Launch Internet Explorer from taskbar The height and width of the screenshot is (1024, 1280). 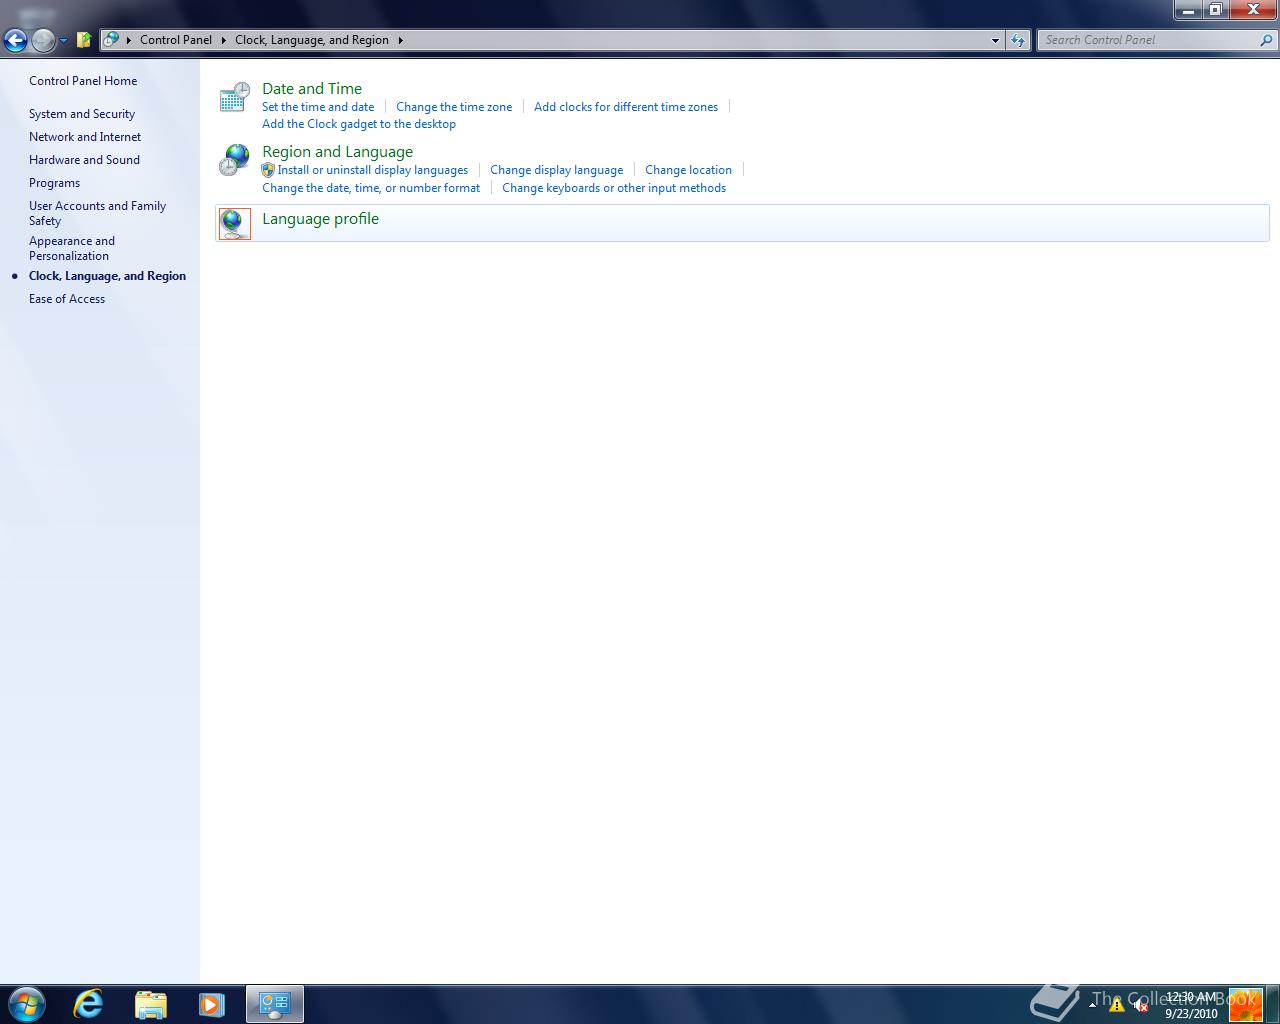tap(88, 1003)
